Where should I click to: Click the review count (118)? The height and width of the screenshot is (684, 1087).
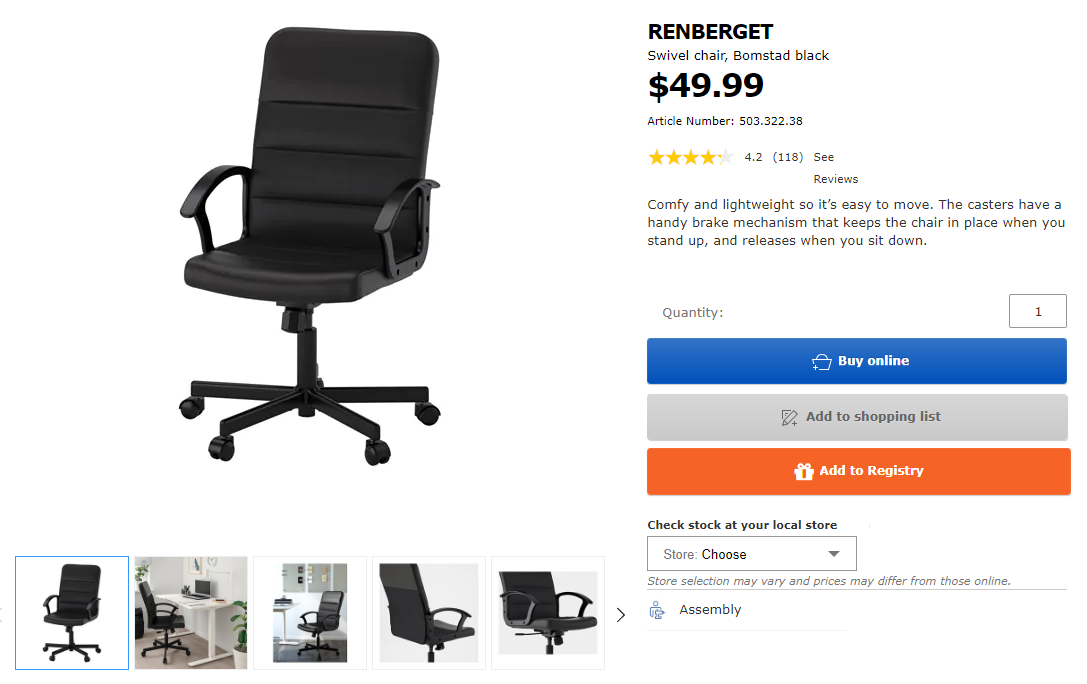(x=788, y=157)
